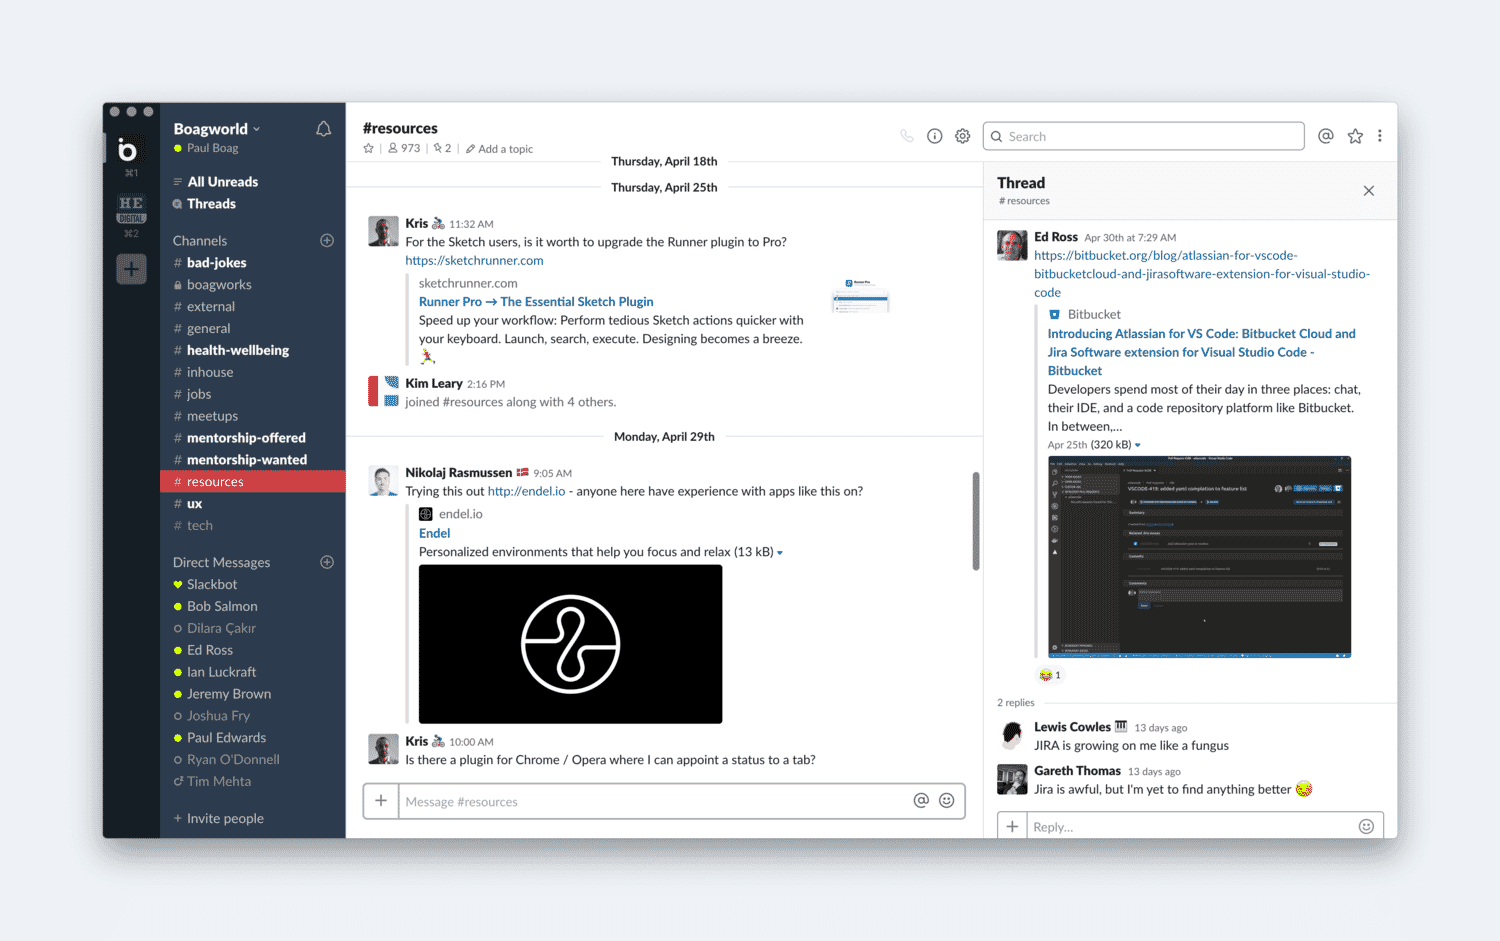Collapse Endel link preview arrow
Image resolution: width=1500 pixels, height=941 pixels.
coord(780,553)
